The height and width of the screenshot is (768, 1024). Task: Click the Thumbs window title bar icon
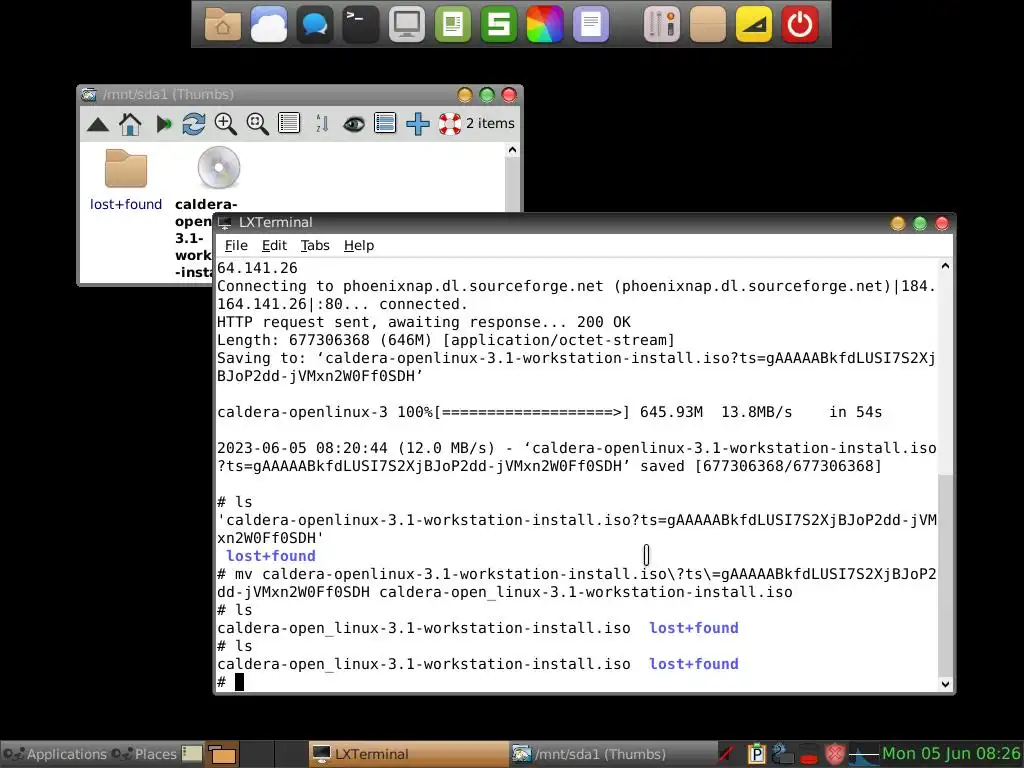click(89, 95)
